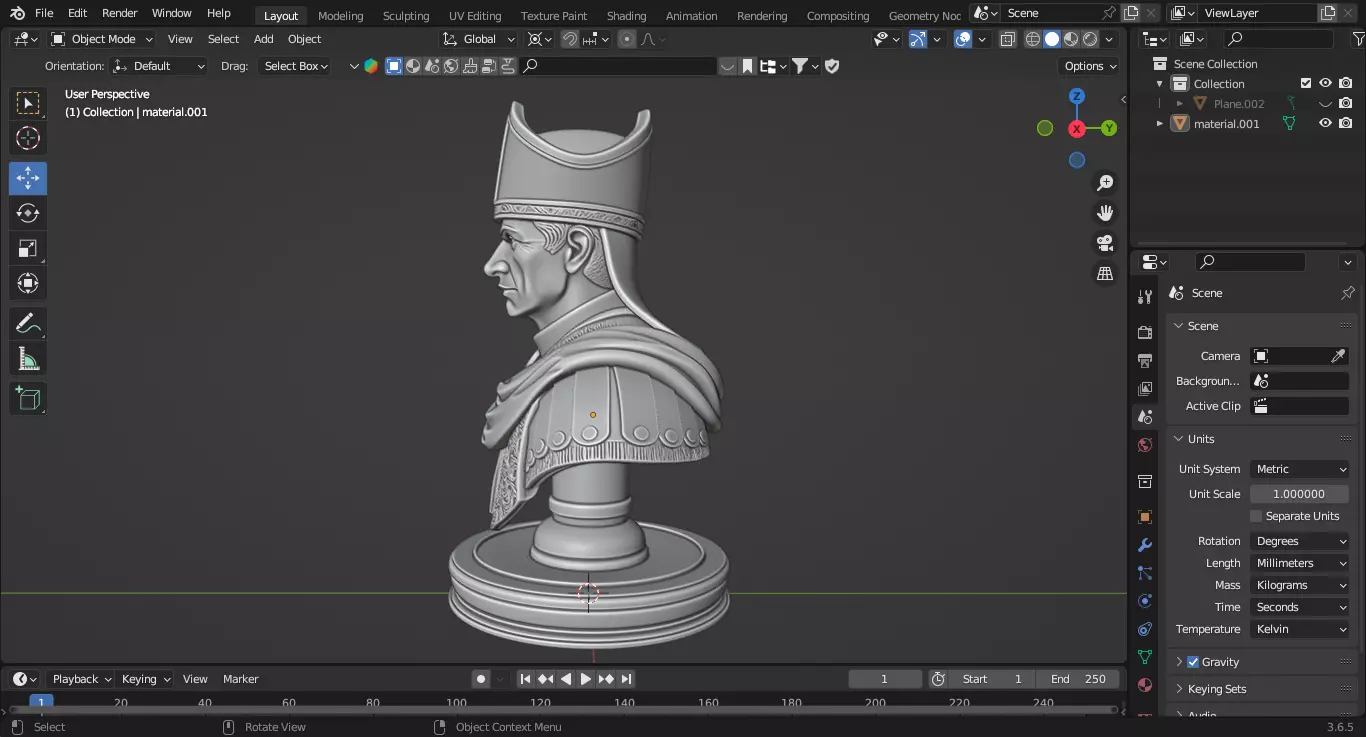1366x737 pixels.
Task: Click the Options button in viewport
Action: tap(1090, 66)
